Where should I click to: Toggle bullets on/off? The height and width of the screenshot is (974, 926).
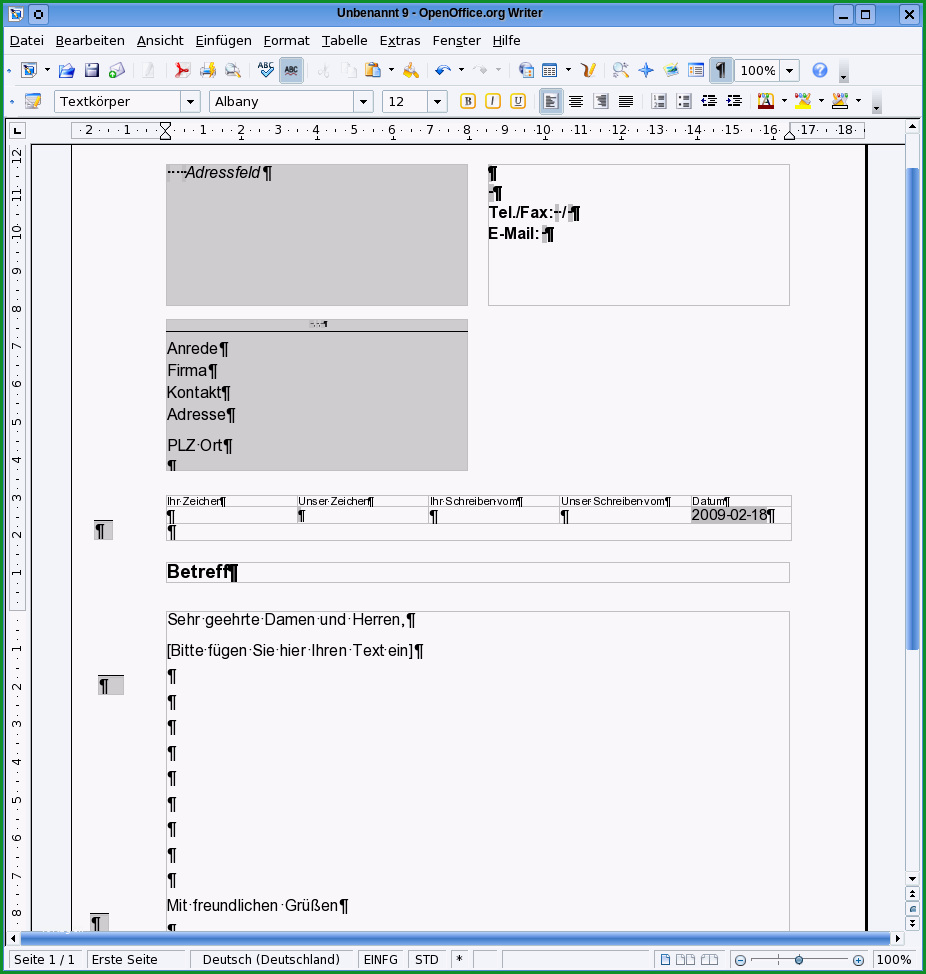(684, 101)
